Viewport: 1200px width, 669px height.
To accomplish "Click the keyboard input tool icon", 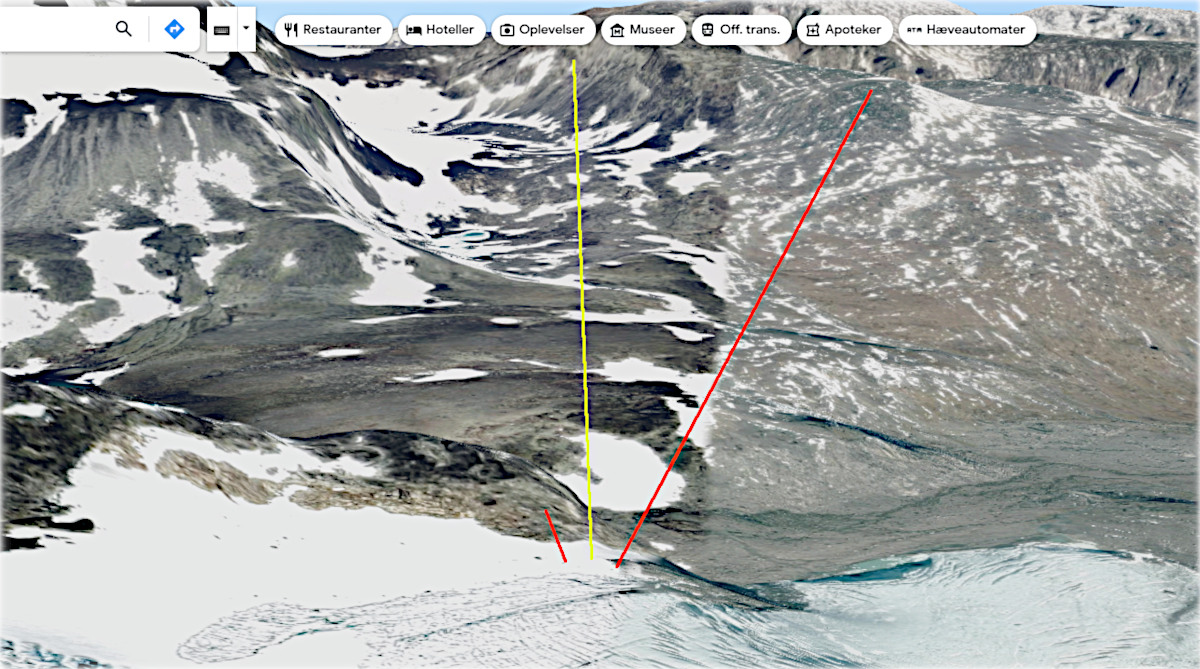I will tap(221, 30).
